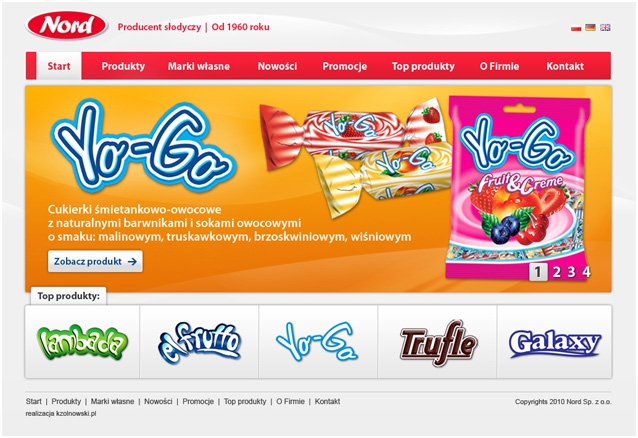Image resolution: width=638 pixels, height=438 pixels.
Task: Go to banner slide 2
Action: (x=556, y=272)
